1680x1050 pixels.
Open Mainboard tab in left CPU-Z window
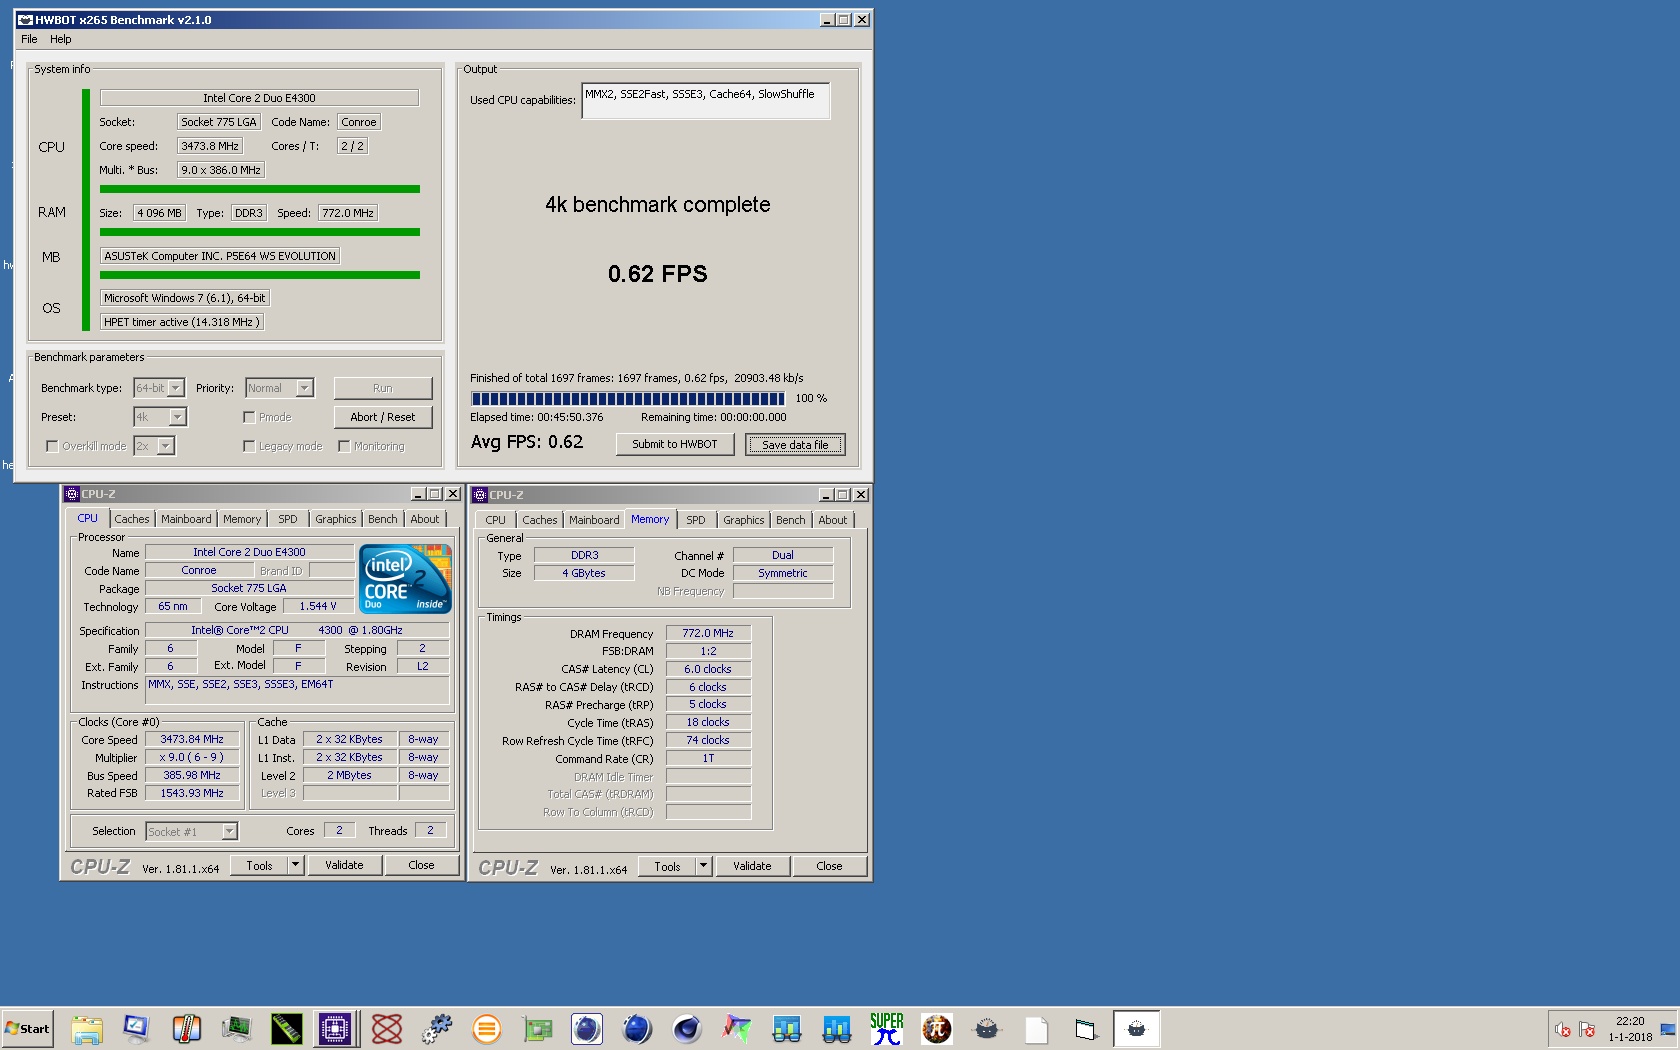pos(186,519)
